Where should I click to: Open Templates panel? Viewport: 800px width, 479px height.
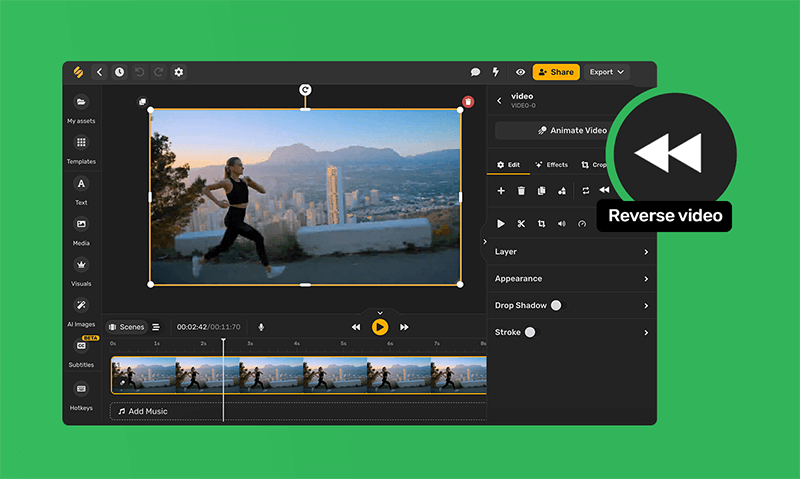(81, 149)
